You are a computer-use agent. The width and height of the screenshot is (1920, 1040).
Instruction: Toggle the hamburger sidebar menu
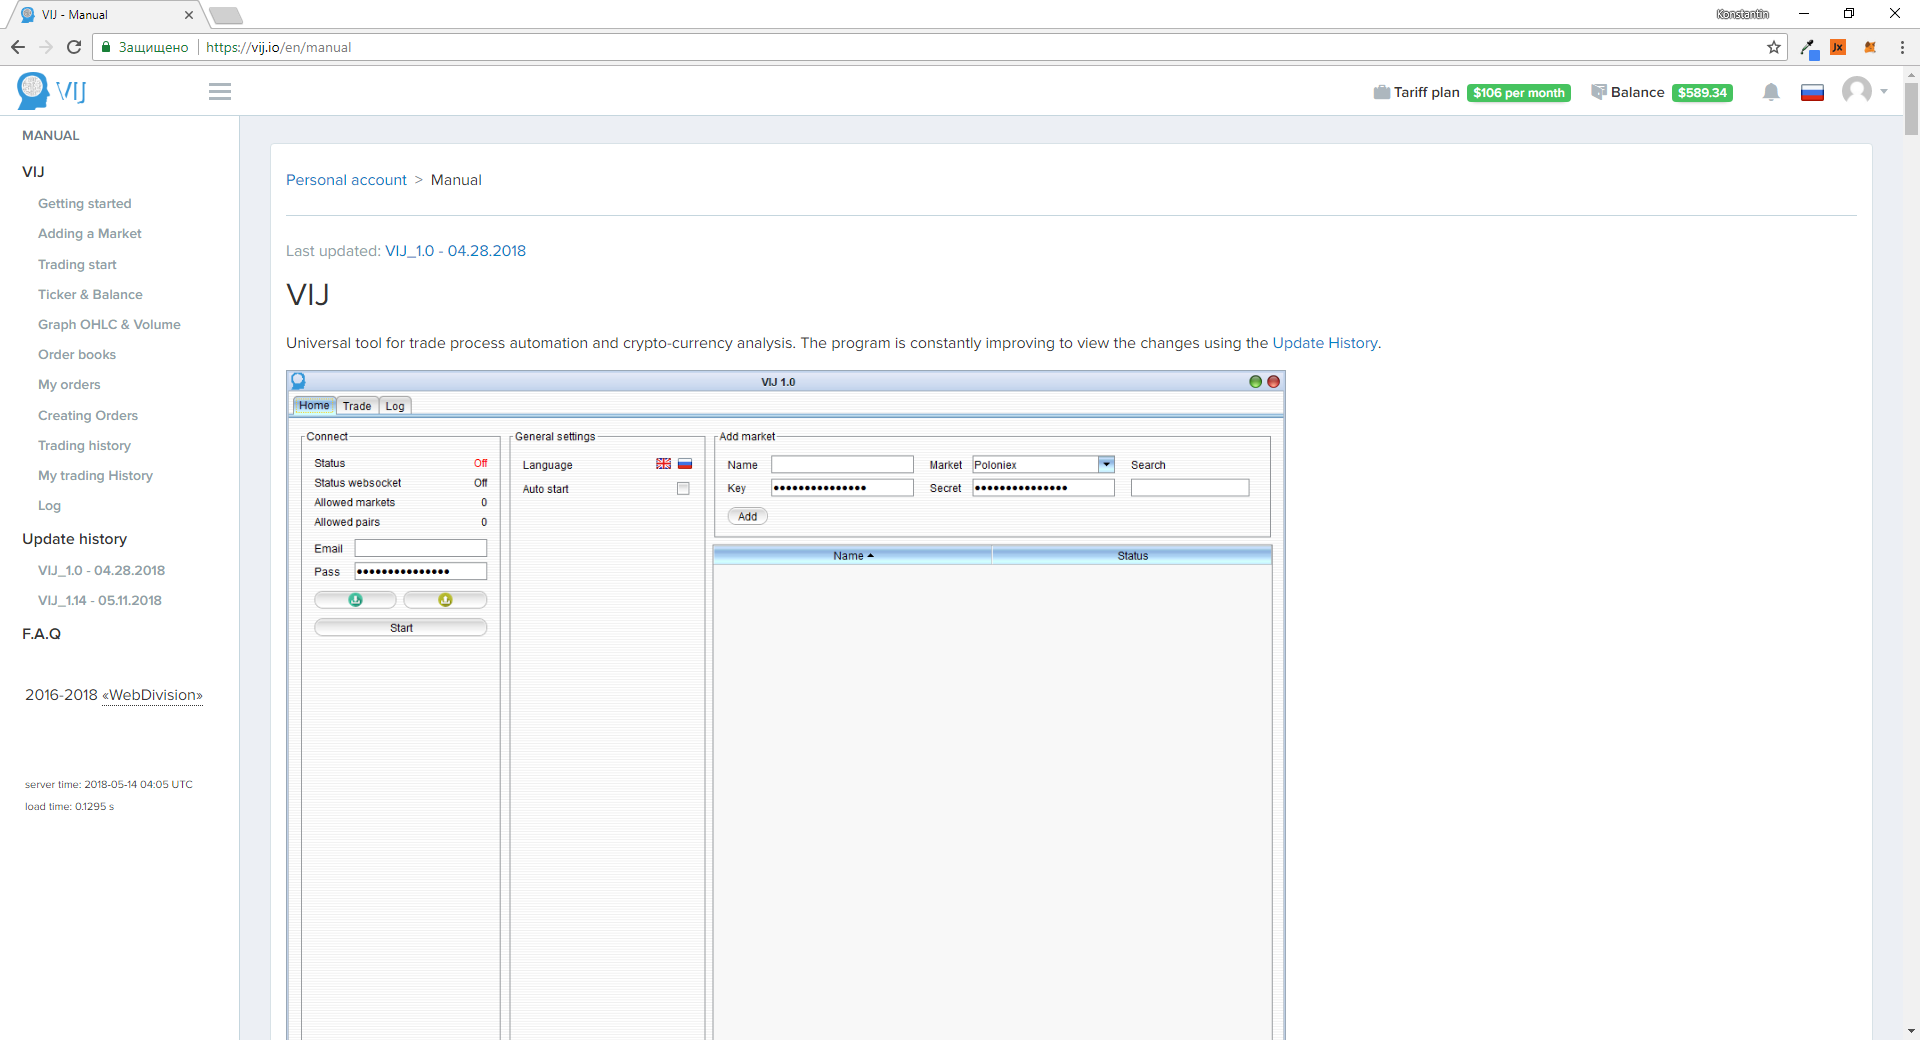point(220,92)
